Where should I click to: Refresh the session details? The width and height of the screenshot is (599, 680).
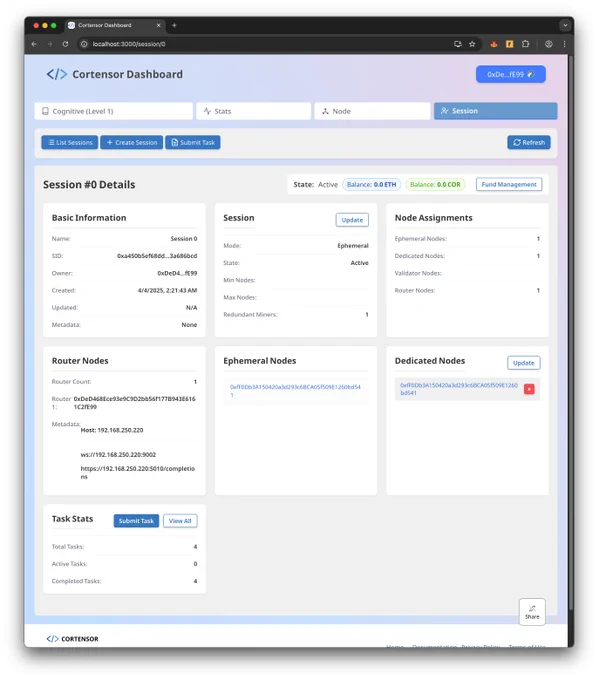(529, 142)
